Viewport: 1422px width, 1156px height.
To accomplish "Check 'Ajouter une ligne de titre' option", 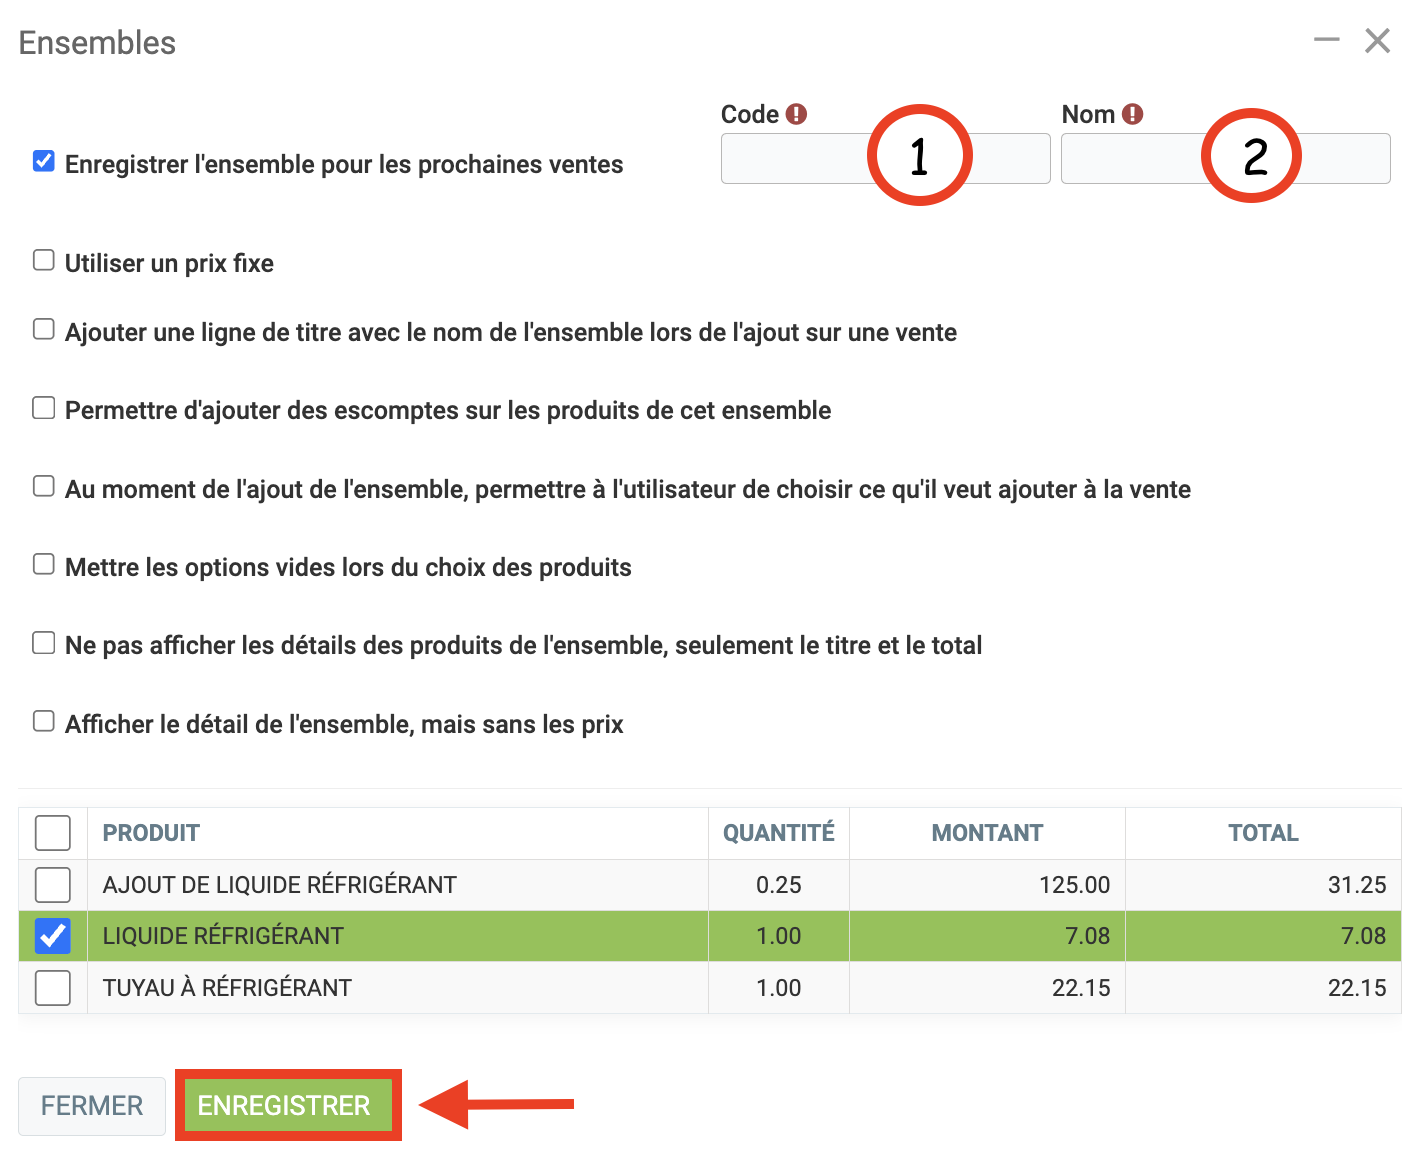I will (44, 329).
